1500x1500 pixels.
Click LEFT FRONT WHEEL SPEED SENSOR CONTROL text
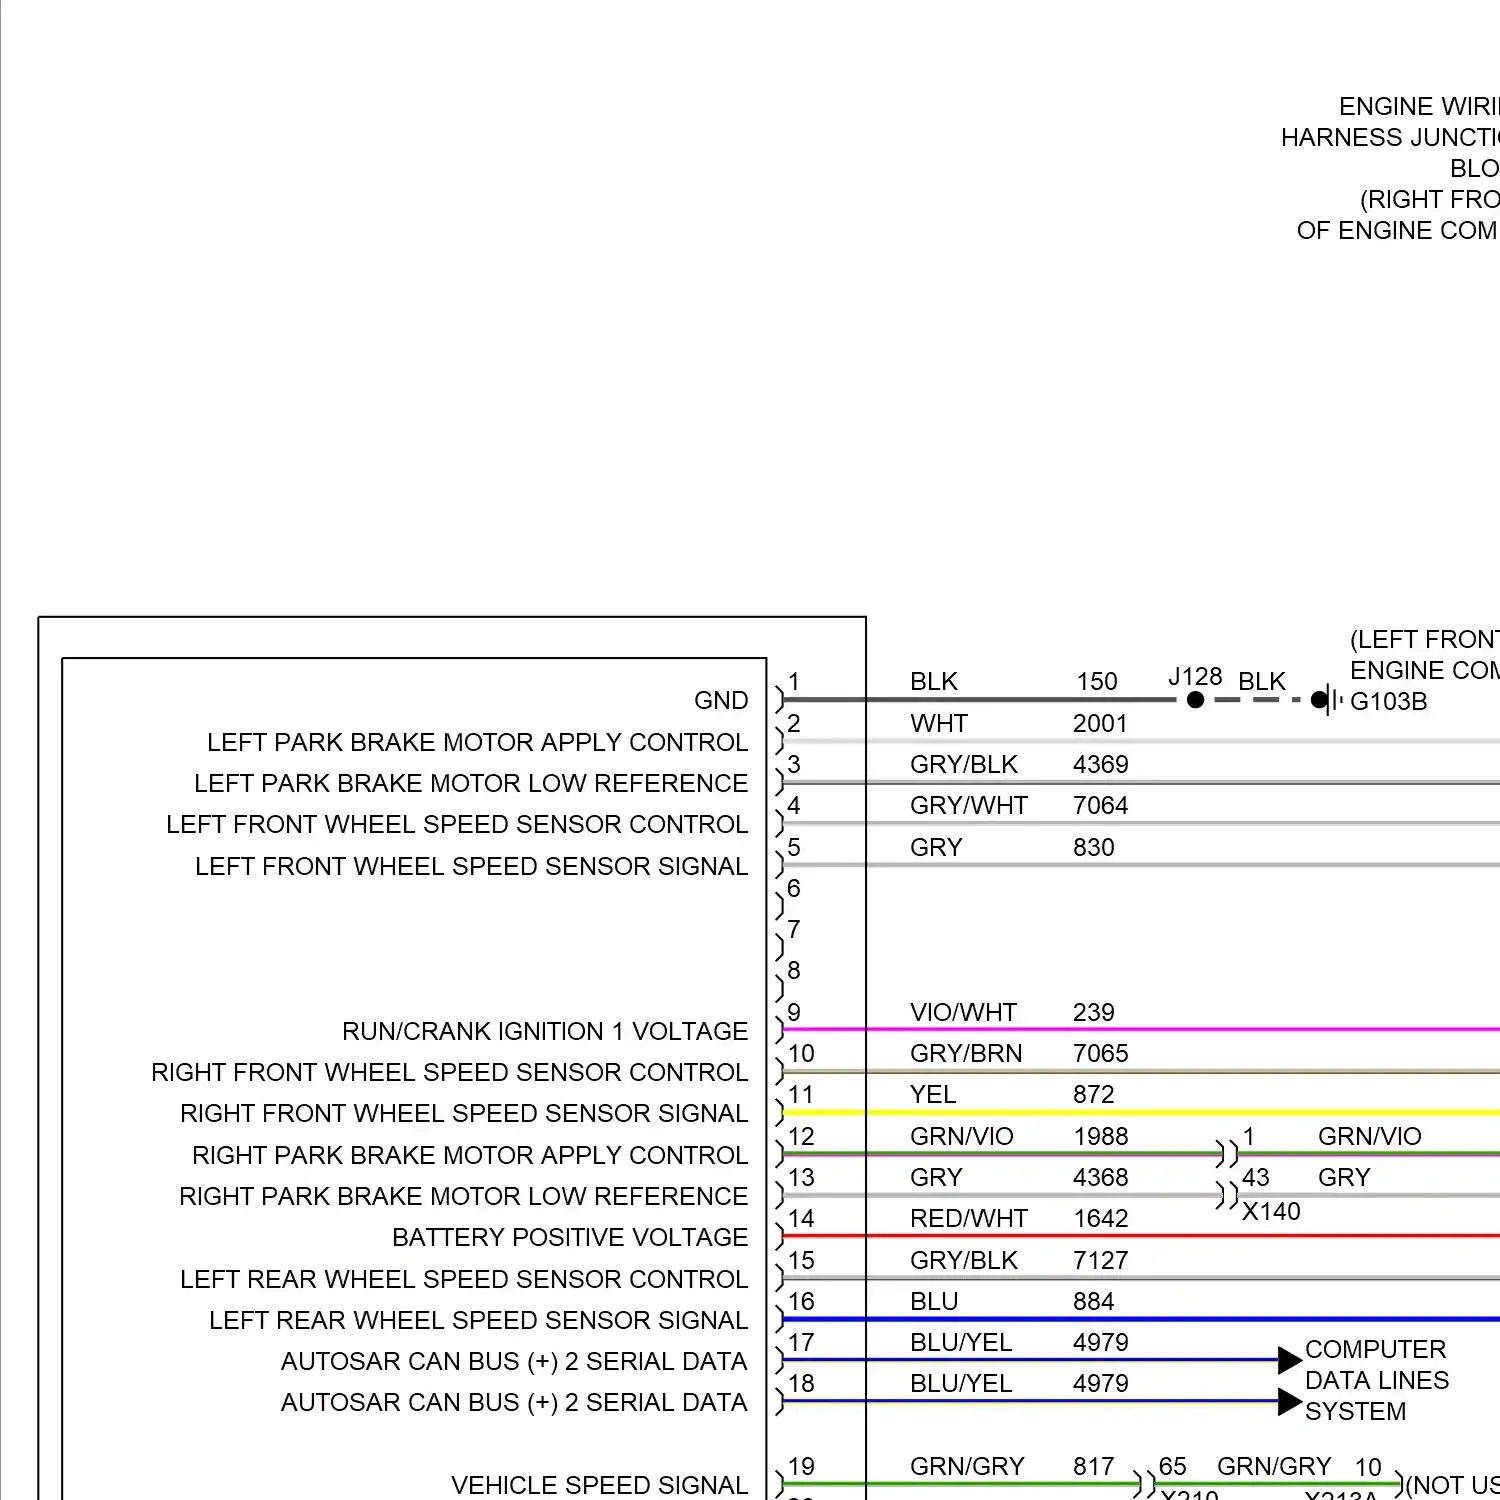(457, 824)
